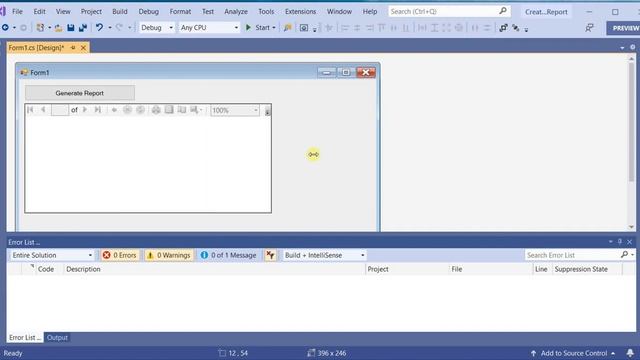Stop rendering in report viewer
Image resolution: width=640 pixels, height=360 pixels.
pyautogui.click(x=127, y=110)
